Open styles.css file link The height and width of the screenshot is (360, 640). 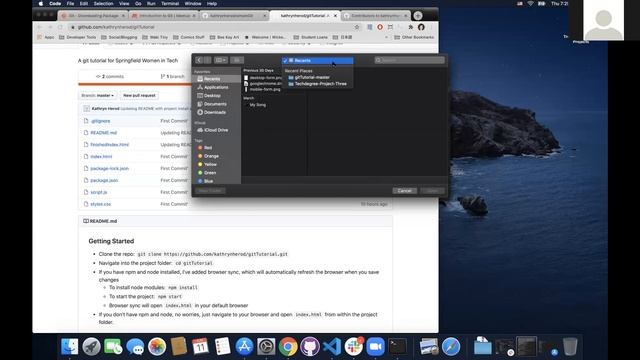100,204
